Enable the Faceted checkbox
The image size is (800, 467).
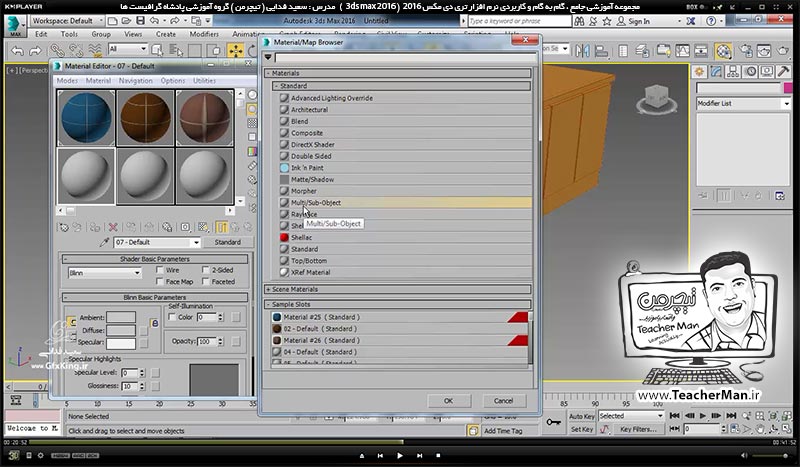(x=206, y=281)
